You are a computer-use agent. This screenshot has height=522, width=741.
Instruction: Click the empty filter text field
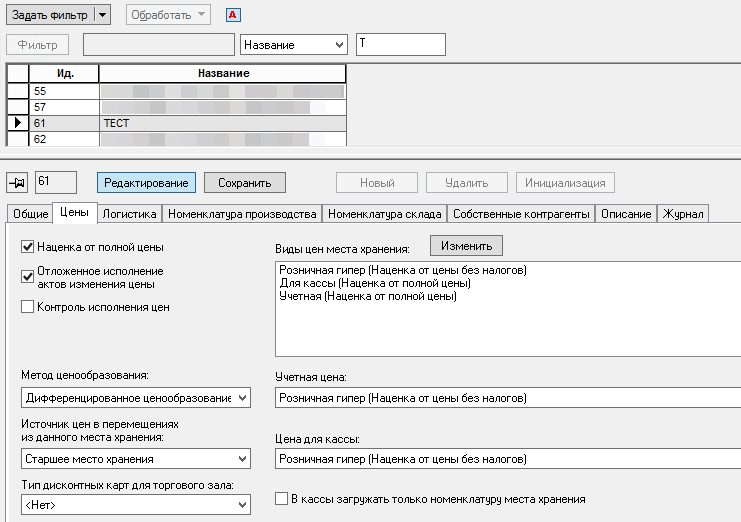tap(159, 44)
